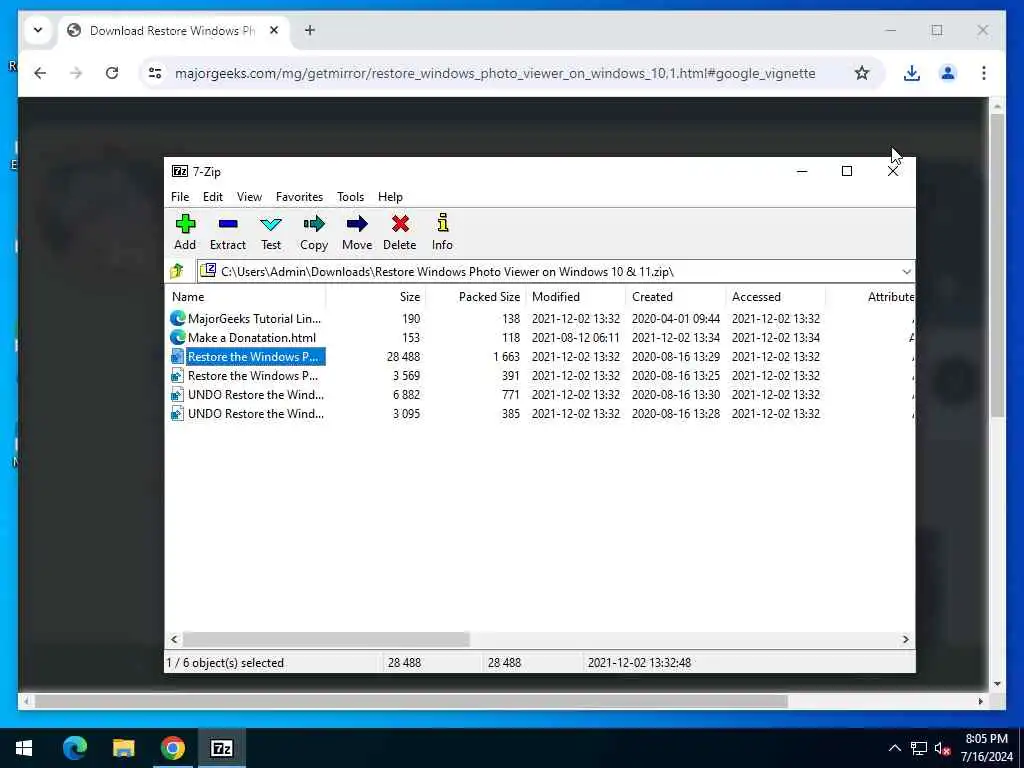
Task: Open a new Chrome tab
Action: [x=310, y=30]
